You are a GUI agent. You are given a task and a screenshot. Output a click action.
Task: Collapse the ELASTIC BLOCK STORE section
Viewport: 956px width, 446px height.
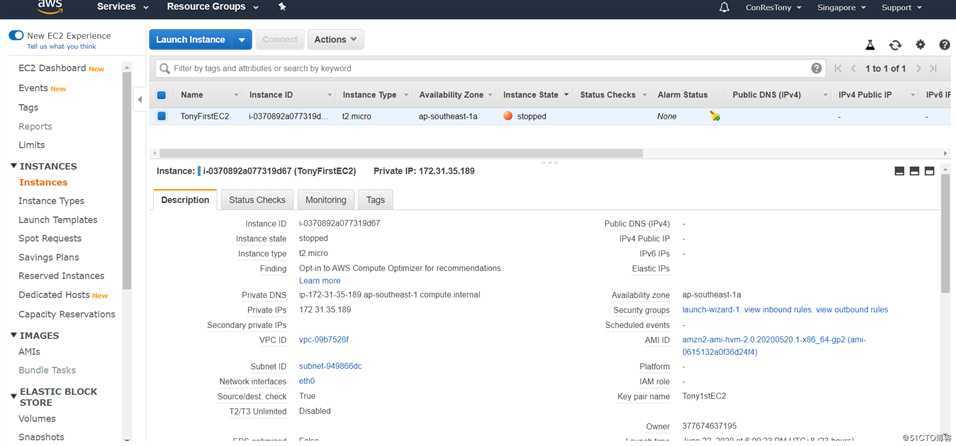coord(13,396)
